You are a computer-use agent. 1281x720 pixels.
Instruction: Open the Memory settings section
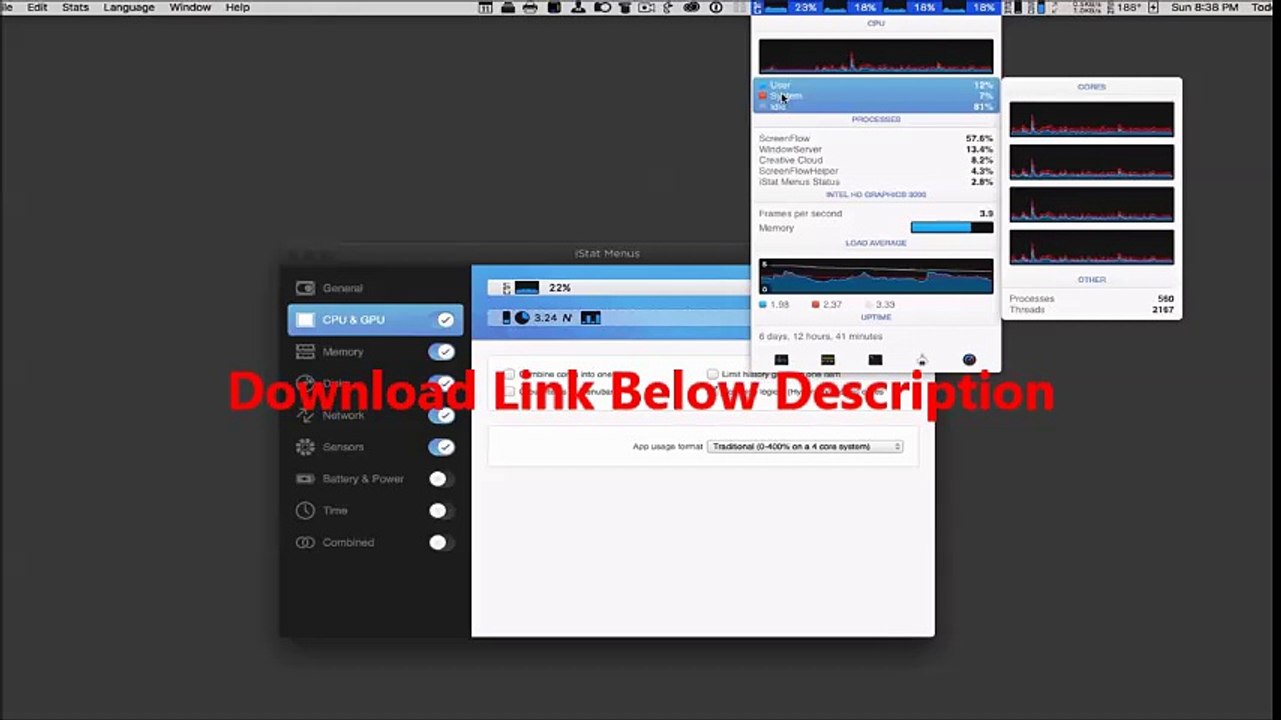coord(375,352)
